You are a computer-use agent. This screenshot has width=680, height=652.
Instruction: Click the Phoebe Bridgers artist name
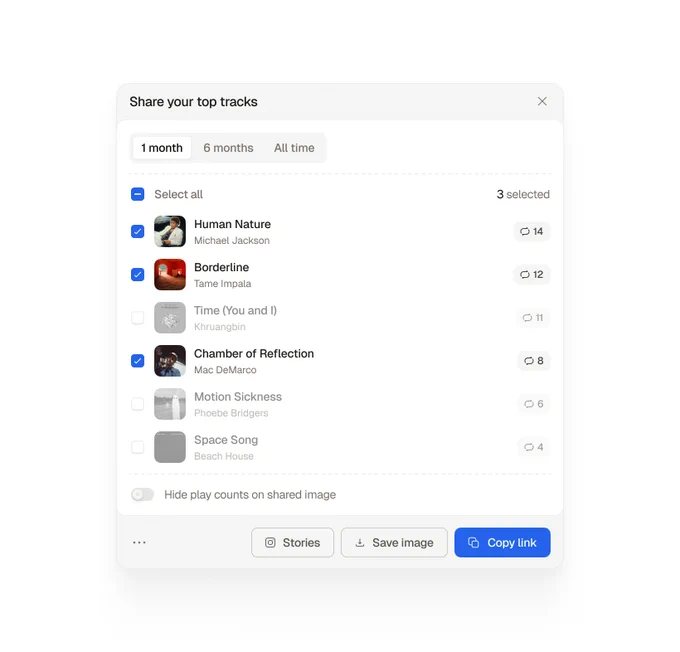click(x=231, y=413)
